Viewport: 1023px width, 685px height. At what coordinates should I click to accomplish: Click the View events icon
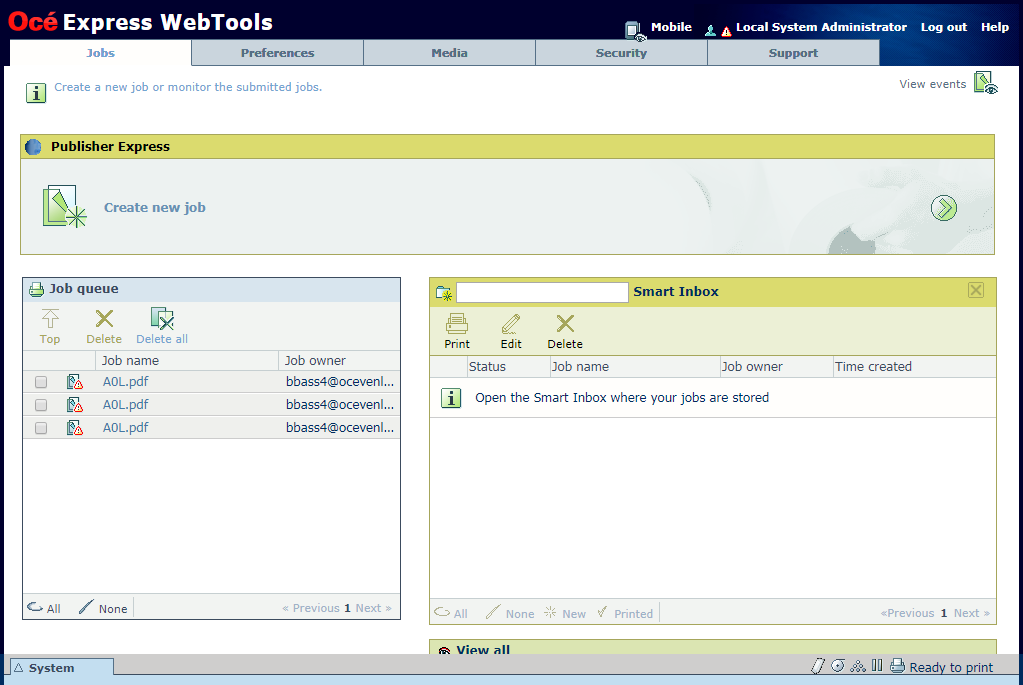click(986, 84)
